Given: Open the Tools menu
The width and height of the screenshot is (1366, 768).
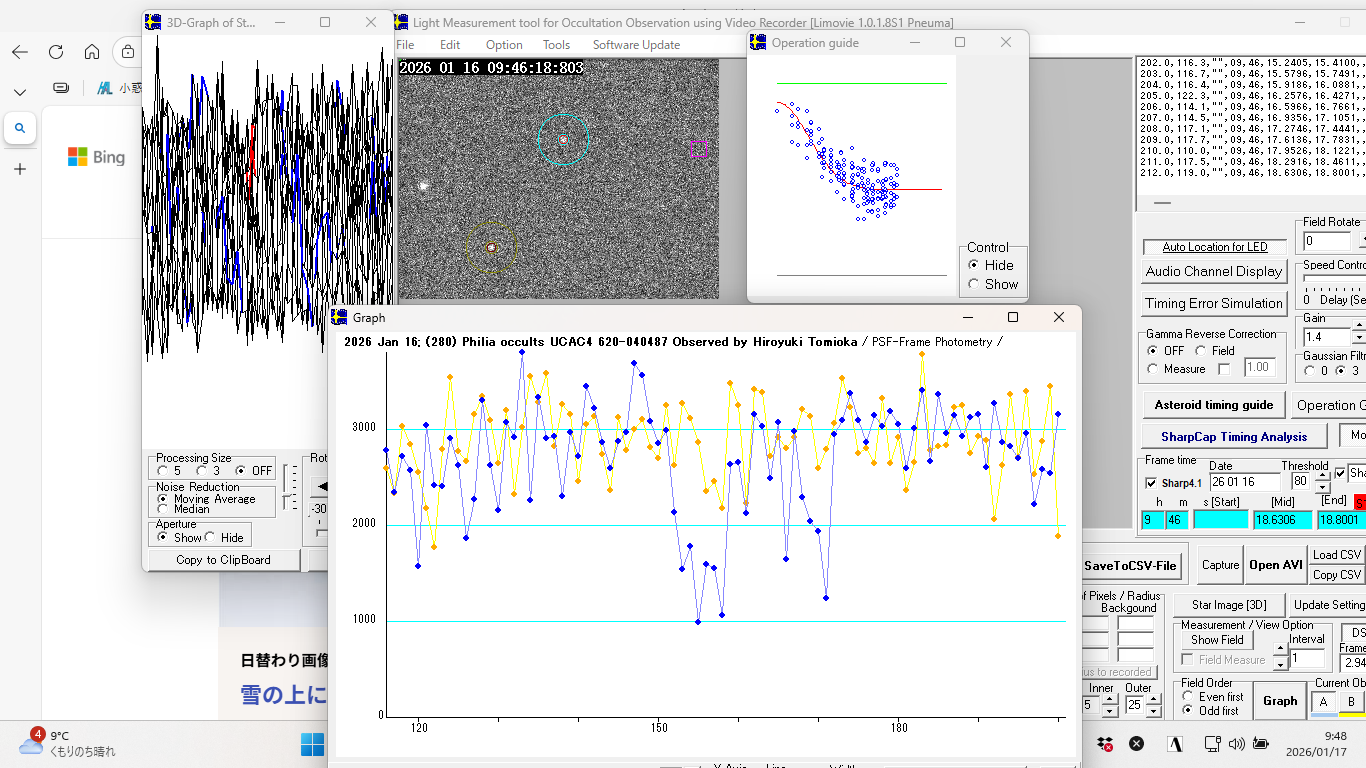Looking at the screenshot, I should pyautogui.click(x=556, y=45).
